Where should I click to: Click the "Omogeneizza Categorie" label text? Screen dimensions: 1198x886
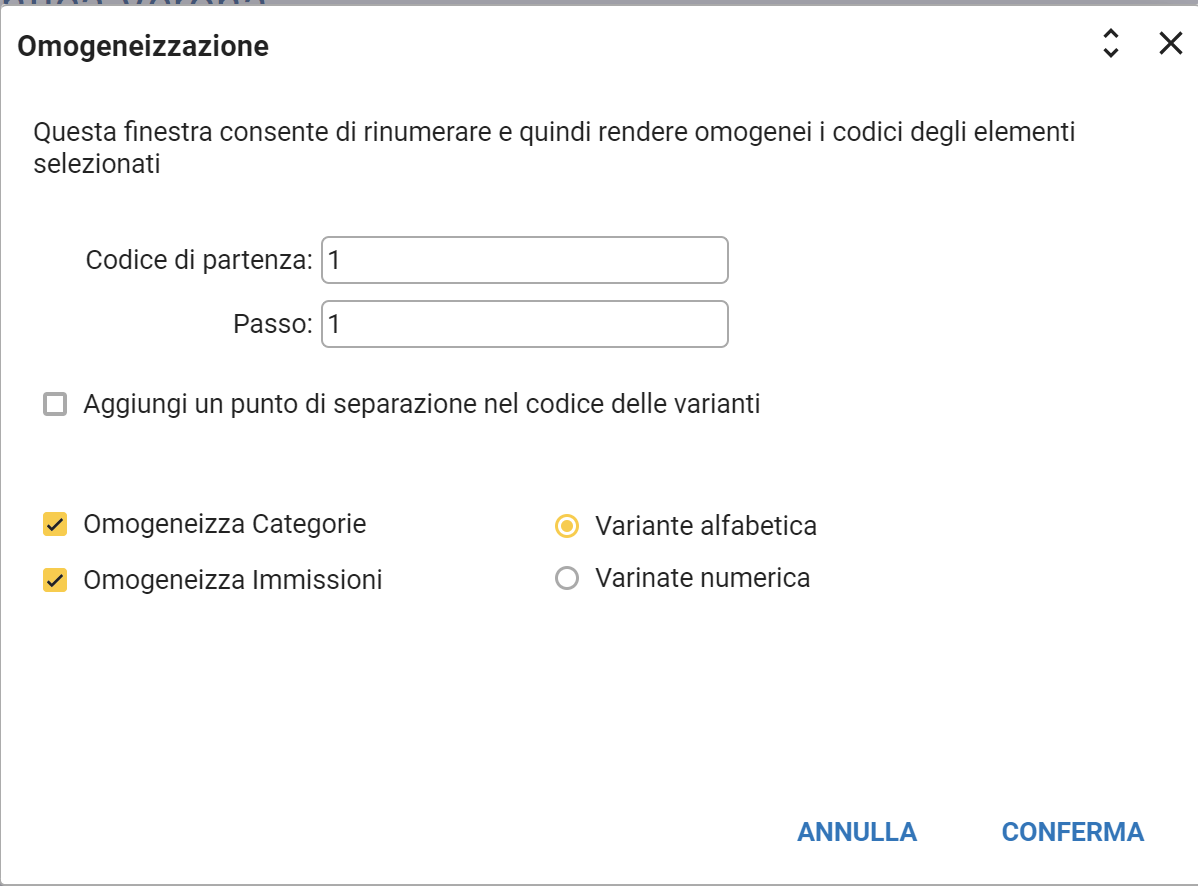click(225, 524)
